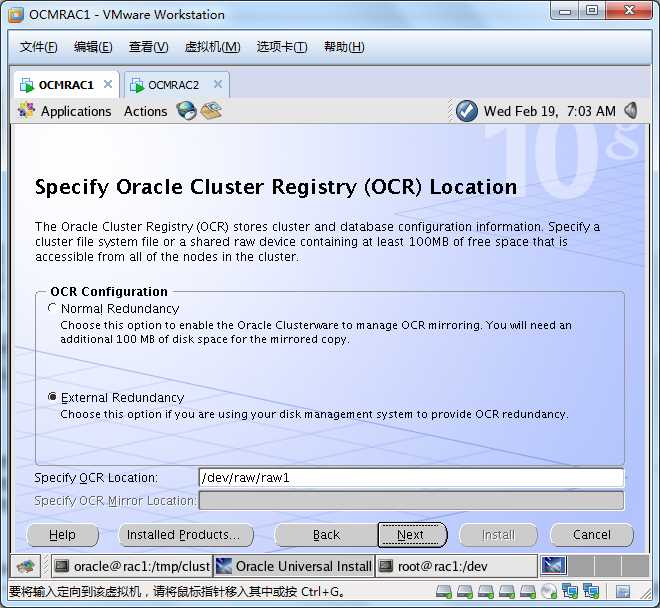Open the GNOME Applications menu icon

coord(26,111)
